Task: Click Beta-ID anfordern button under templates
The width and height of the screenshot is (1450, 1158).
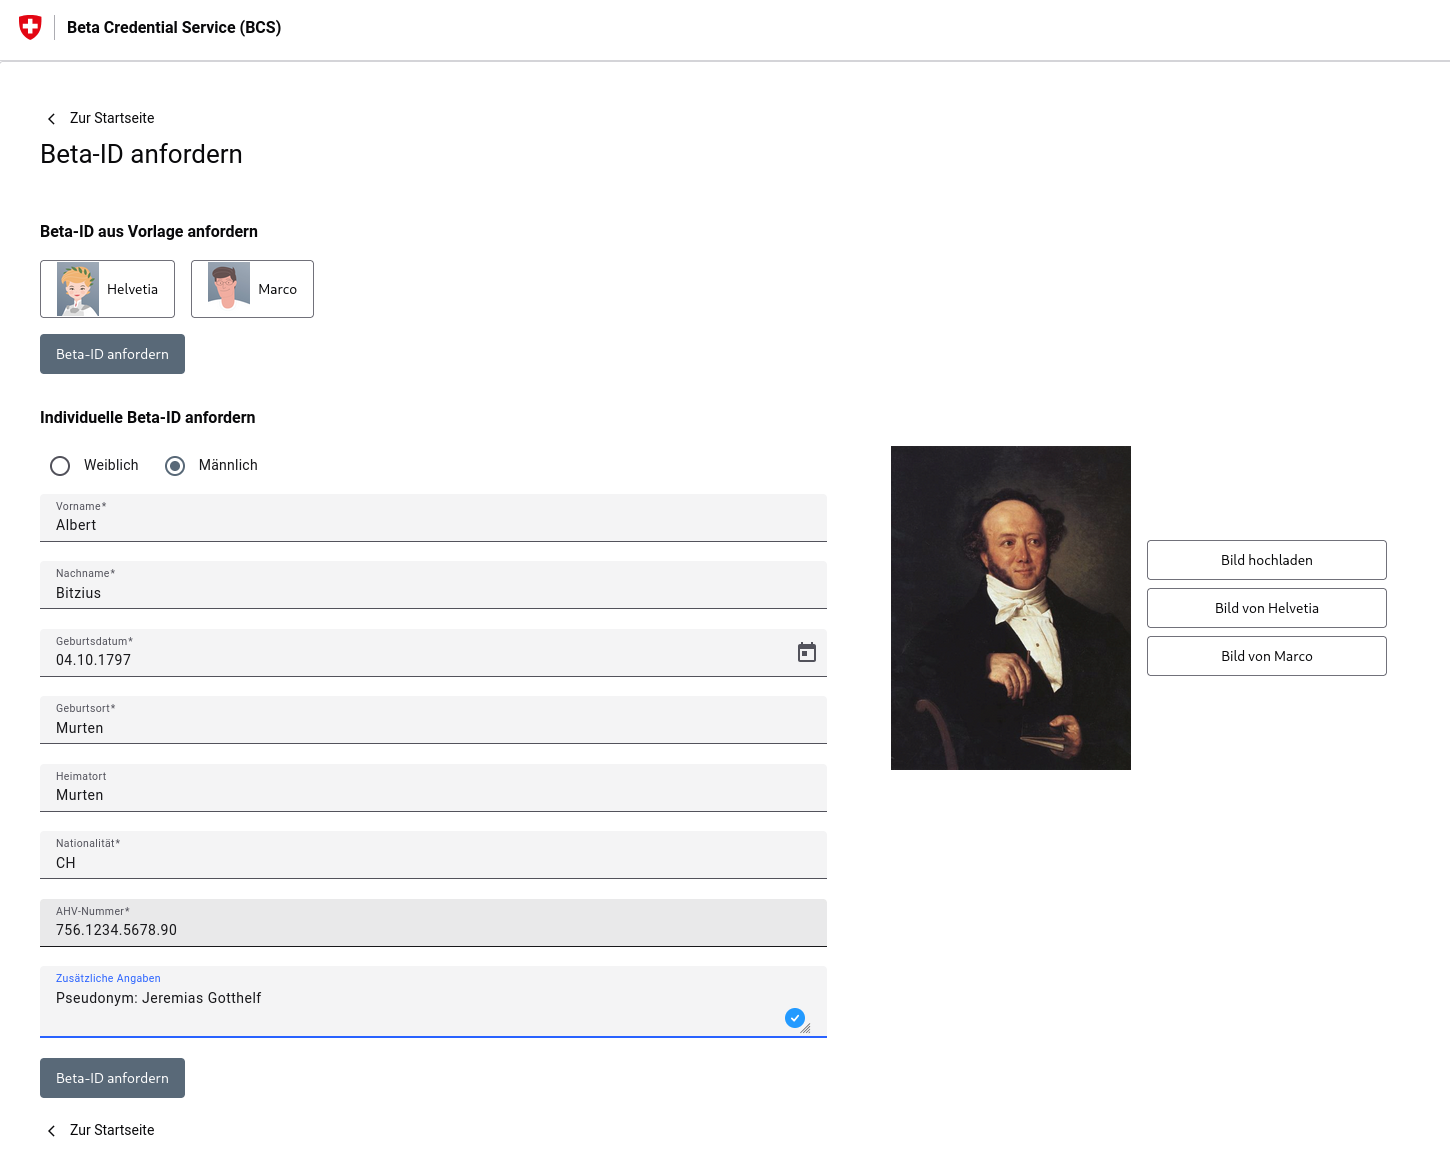Action: point(112,354)
